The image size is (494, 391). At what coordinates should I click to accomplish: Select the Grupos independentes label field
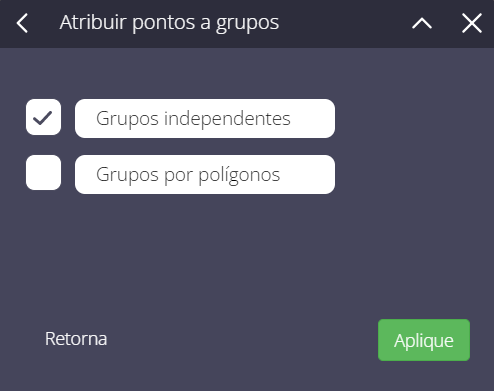(x=205, y=118)
